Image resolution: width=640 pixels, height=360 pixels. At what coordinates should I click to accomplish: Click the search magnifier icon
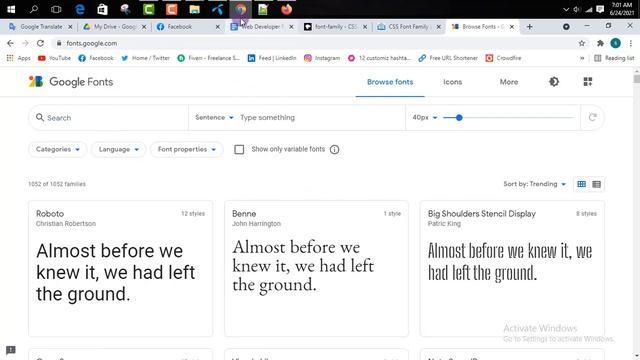(x=40, y=118)
